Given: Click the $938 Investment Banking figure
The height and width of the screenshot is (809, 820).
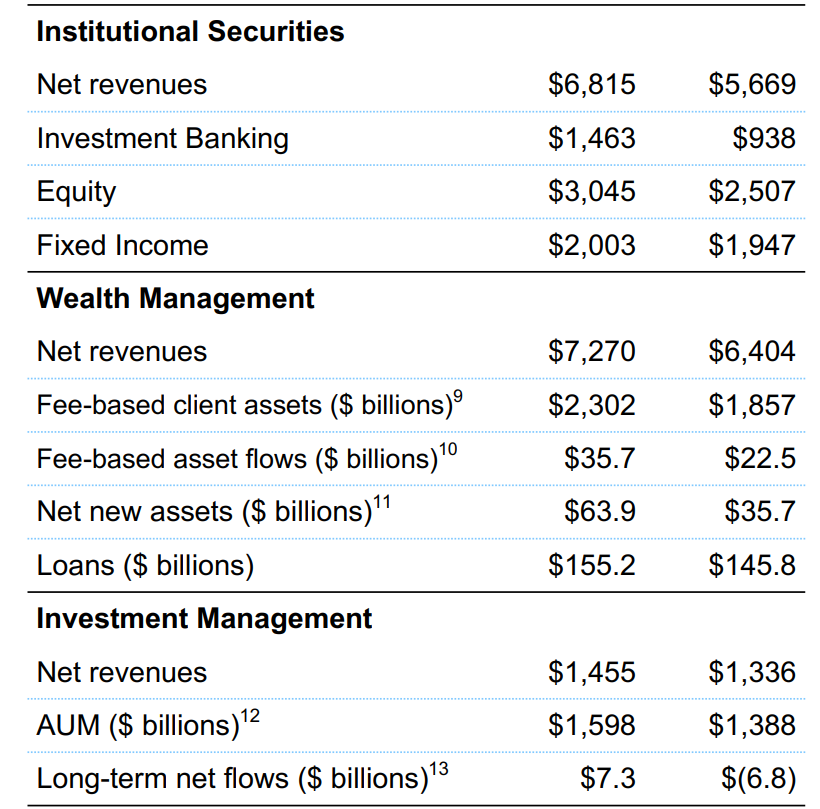Looking at the screenshot, I should pyautogui.click(x=764, y=138).
